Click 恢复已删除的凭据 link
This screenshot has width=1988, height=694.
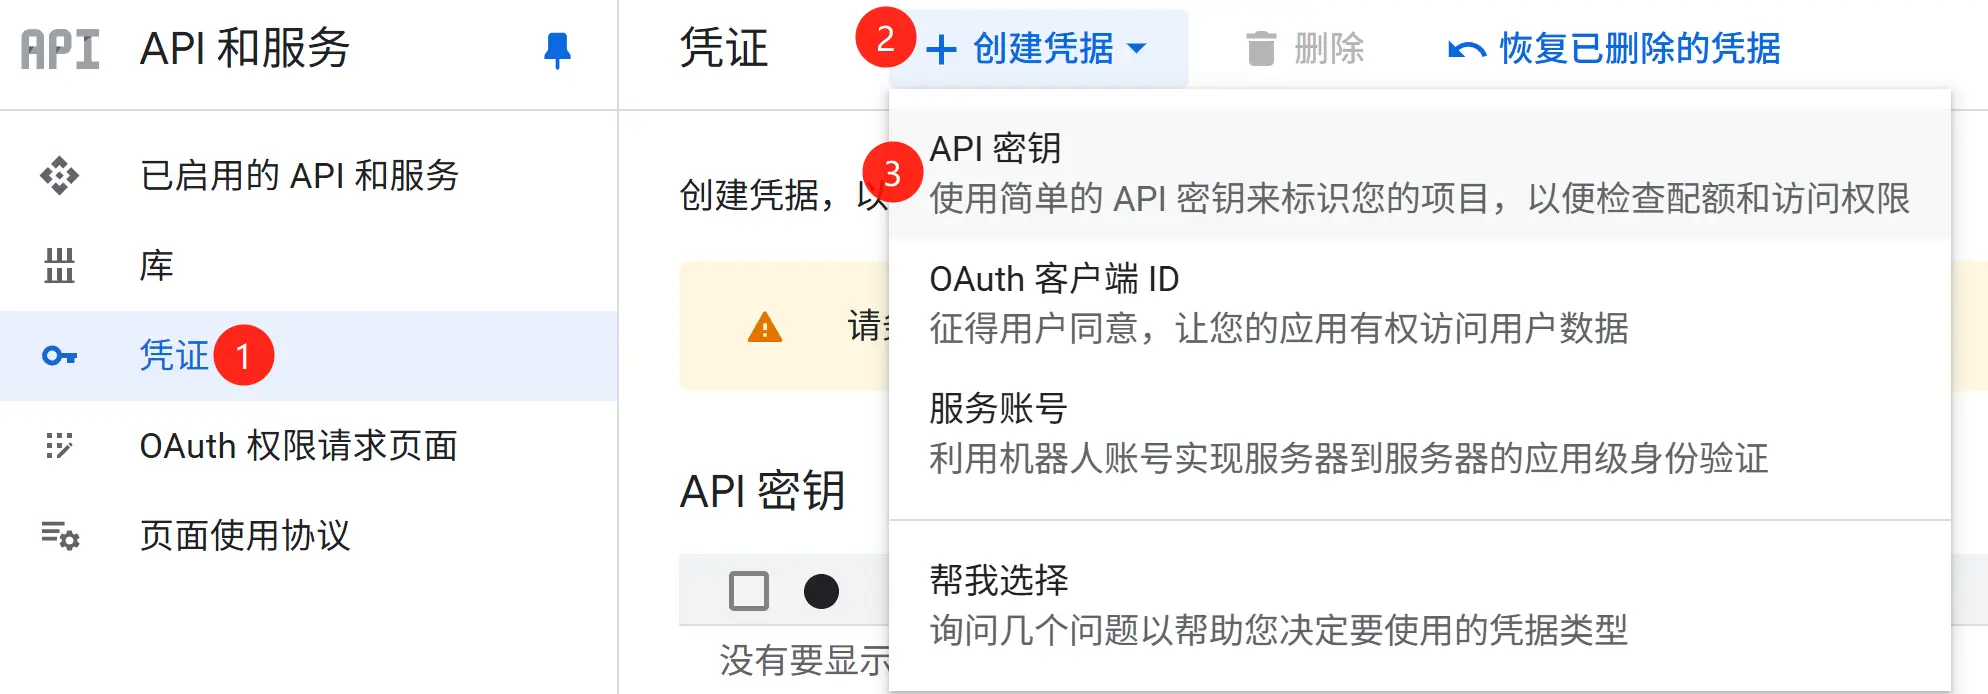click(x=1640, y=48)
